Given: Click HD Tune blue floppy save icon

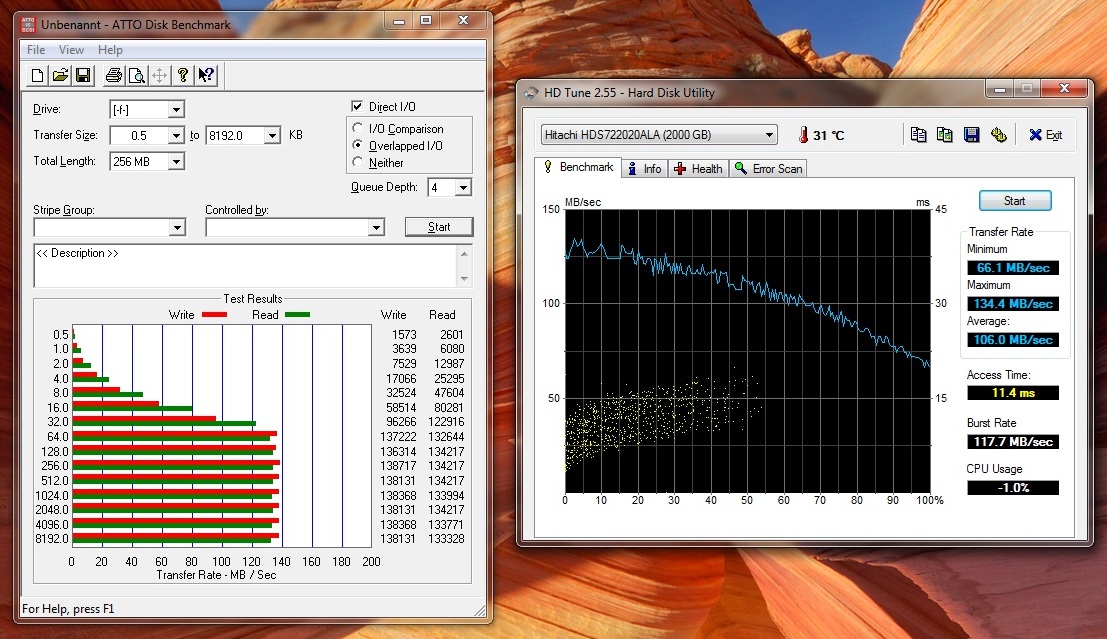Looking at the screenshot, I should (971, 135).
